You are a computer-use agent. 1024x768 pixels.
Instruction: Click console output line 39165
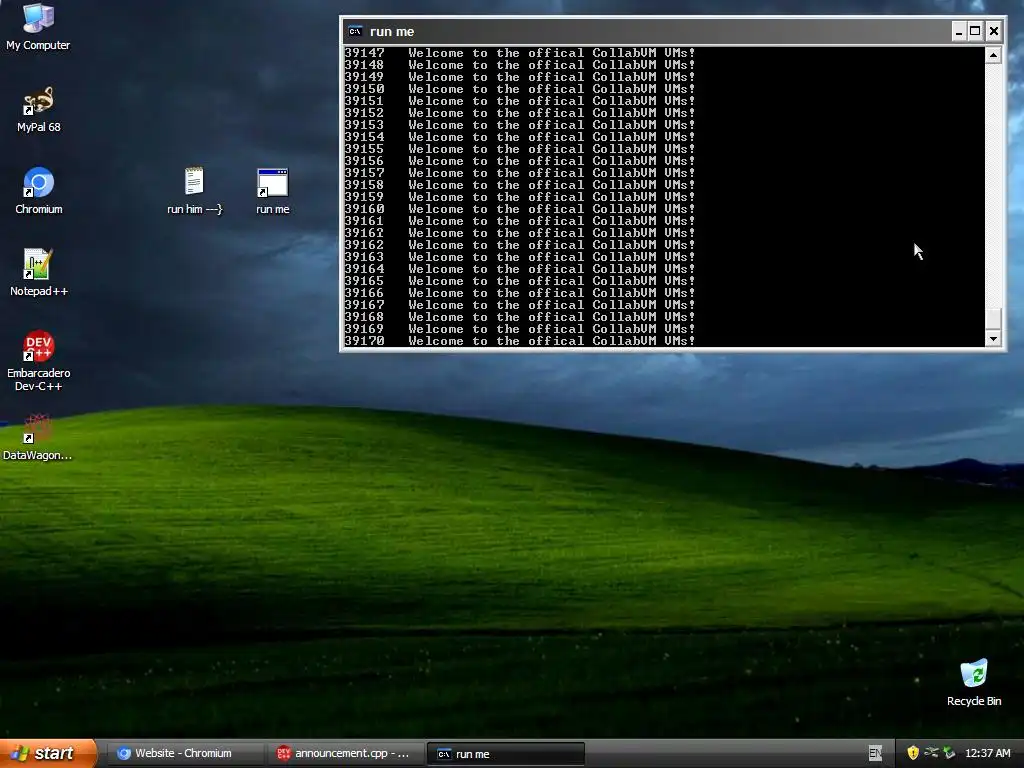click(520, 281)
